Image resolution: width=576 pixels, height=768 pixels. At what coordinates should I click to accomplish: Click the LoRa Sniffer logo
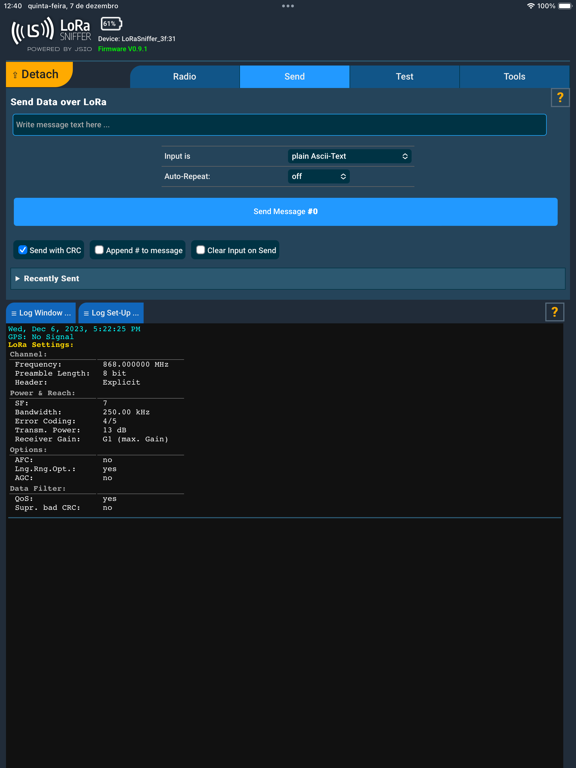click(51, 34)
